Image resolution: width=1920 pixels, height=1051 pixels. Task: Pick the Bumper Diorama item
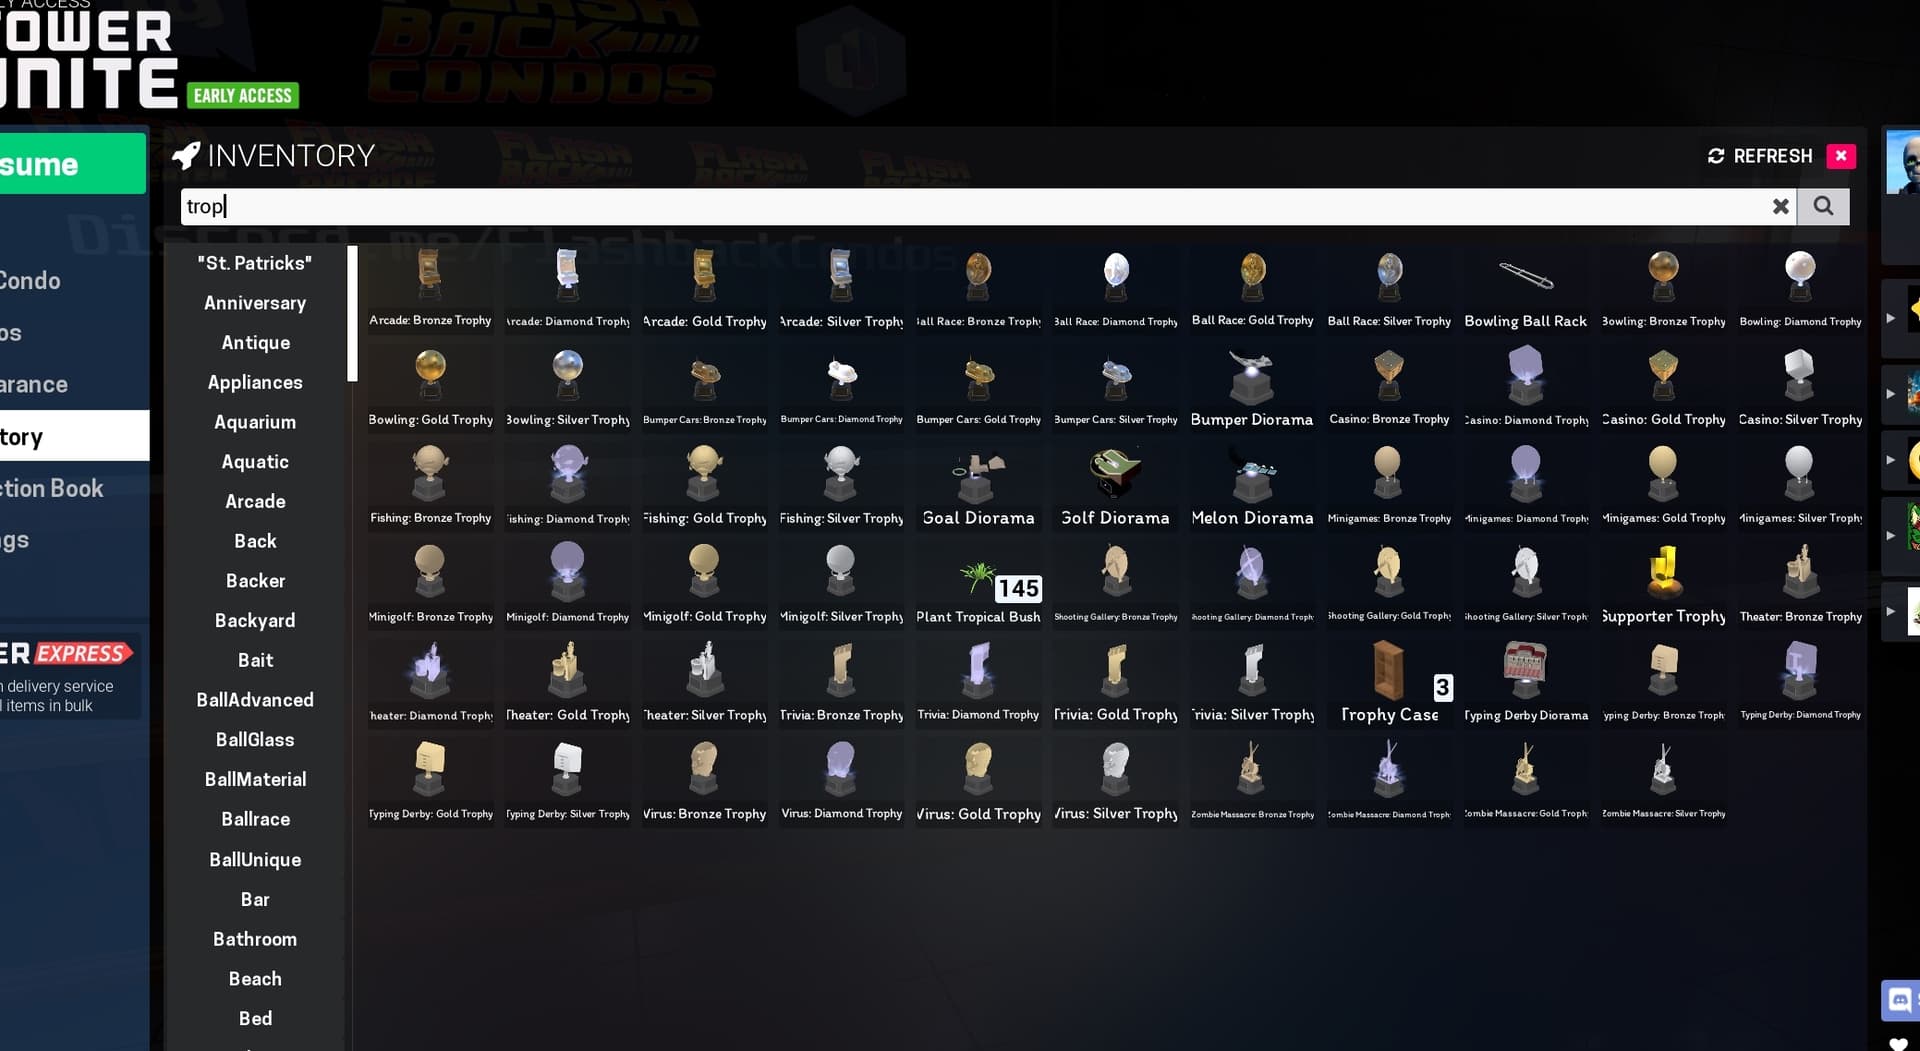(x=1252, y=387)
